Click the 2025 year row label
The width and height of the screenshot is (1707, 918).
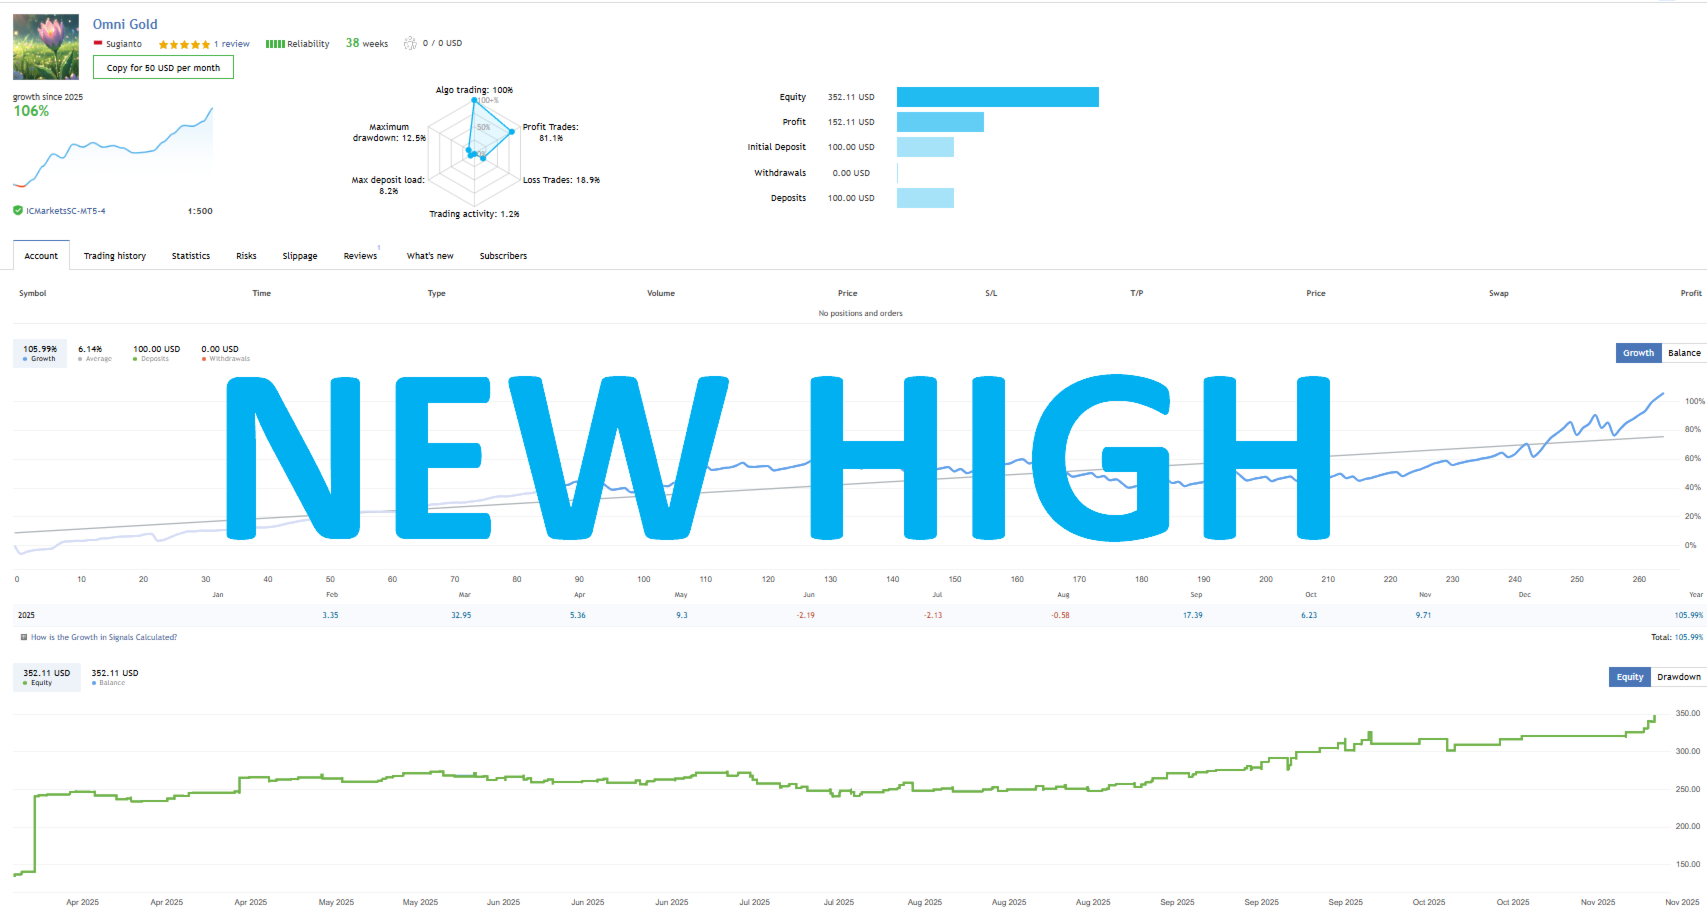[x=26, y=615]
